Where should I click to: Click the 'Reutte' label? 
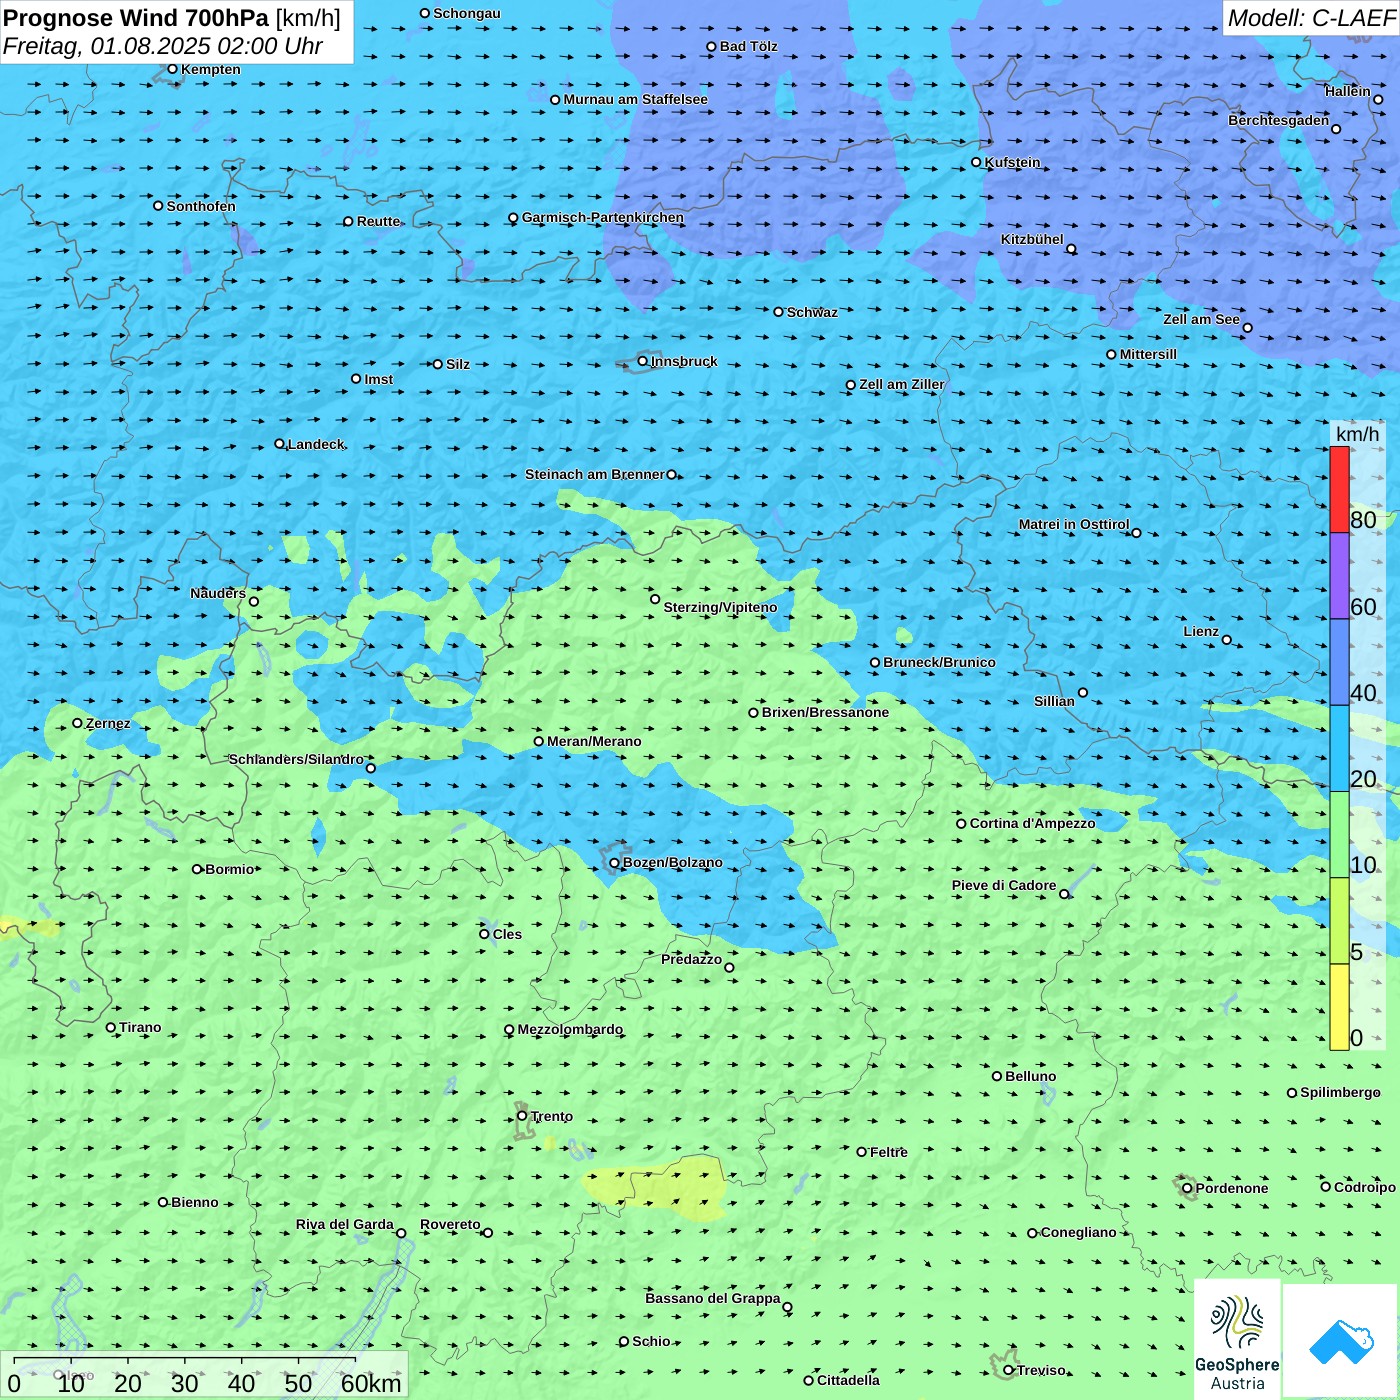pyautogui.click(x=379, y=221)
